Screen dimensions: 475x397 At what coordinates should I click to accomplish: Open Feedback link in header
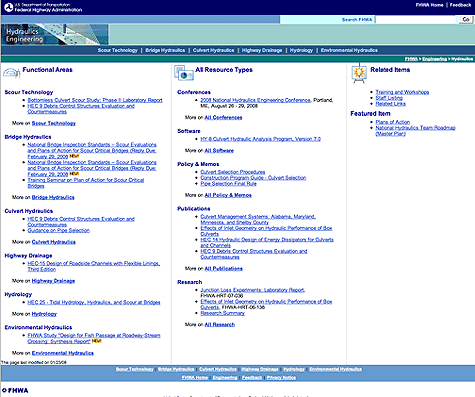(x=460, y=5)
